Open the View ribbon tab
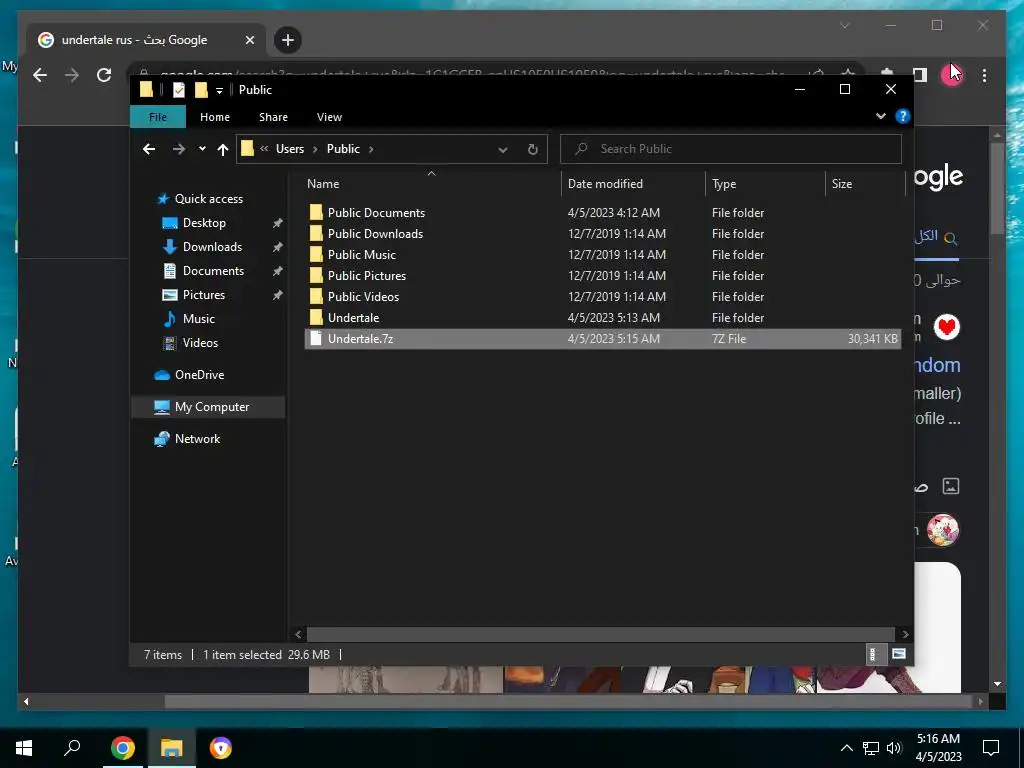 pyautogui.click(x=329, y=117)
